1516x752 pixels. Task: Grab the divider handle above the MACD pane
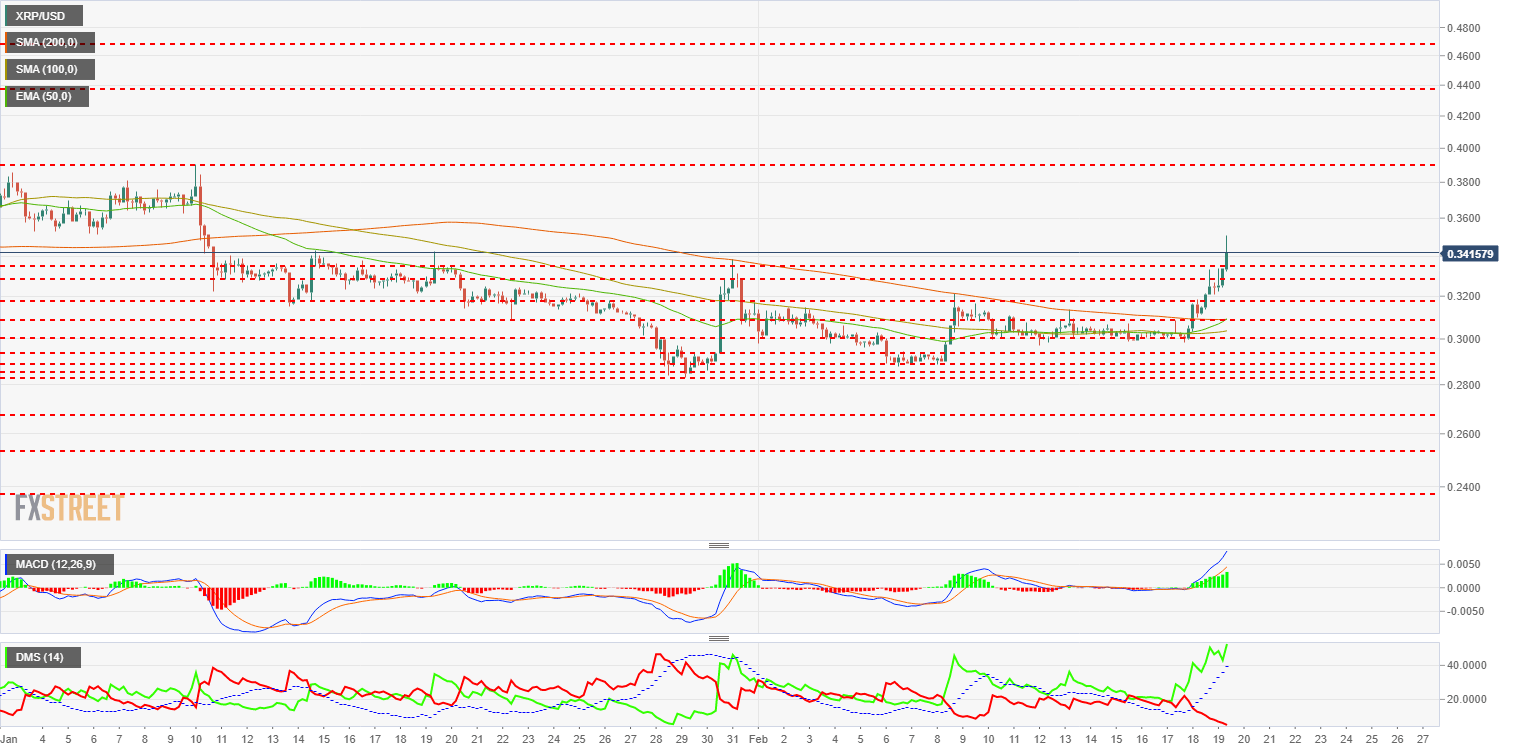(x=719, y=545)
